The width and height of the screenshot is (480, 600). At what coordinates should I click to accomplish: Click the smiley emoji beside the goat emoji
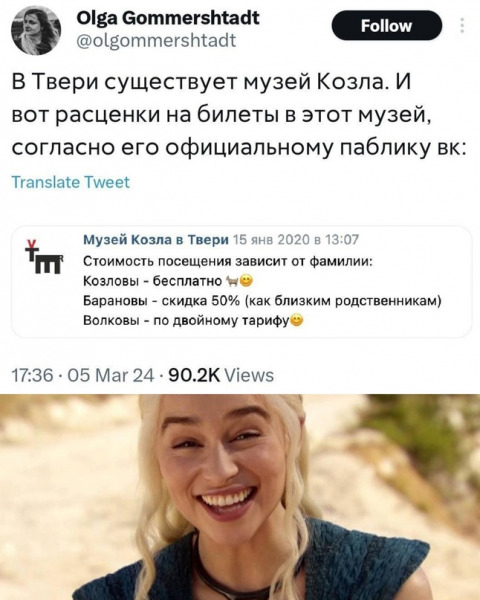[247, 282]
